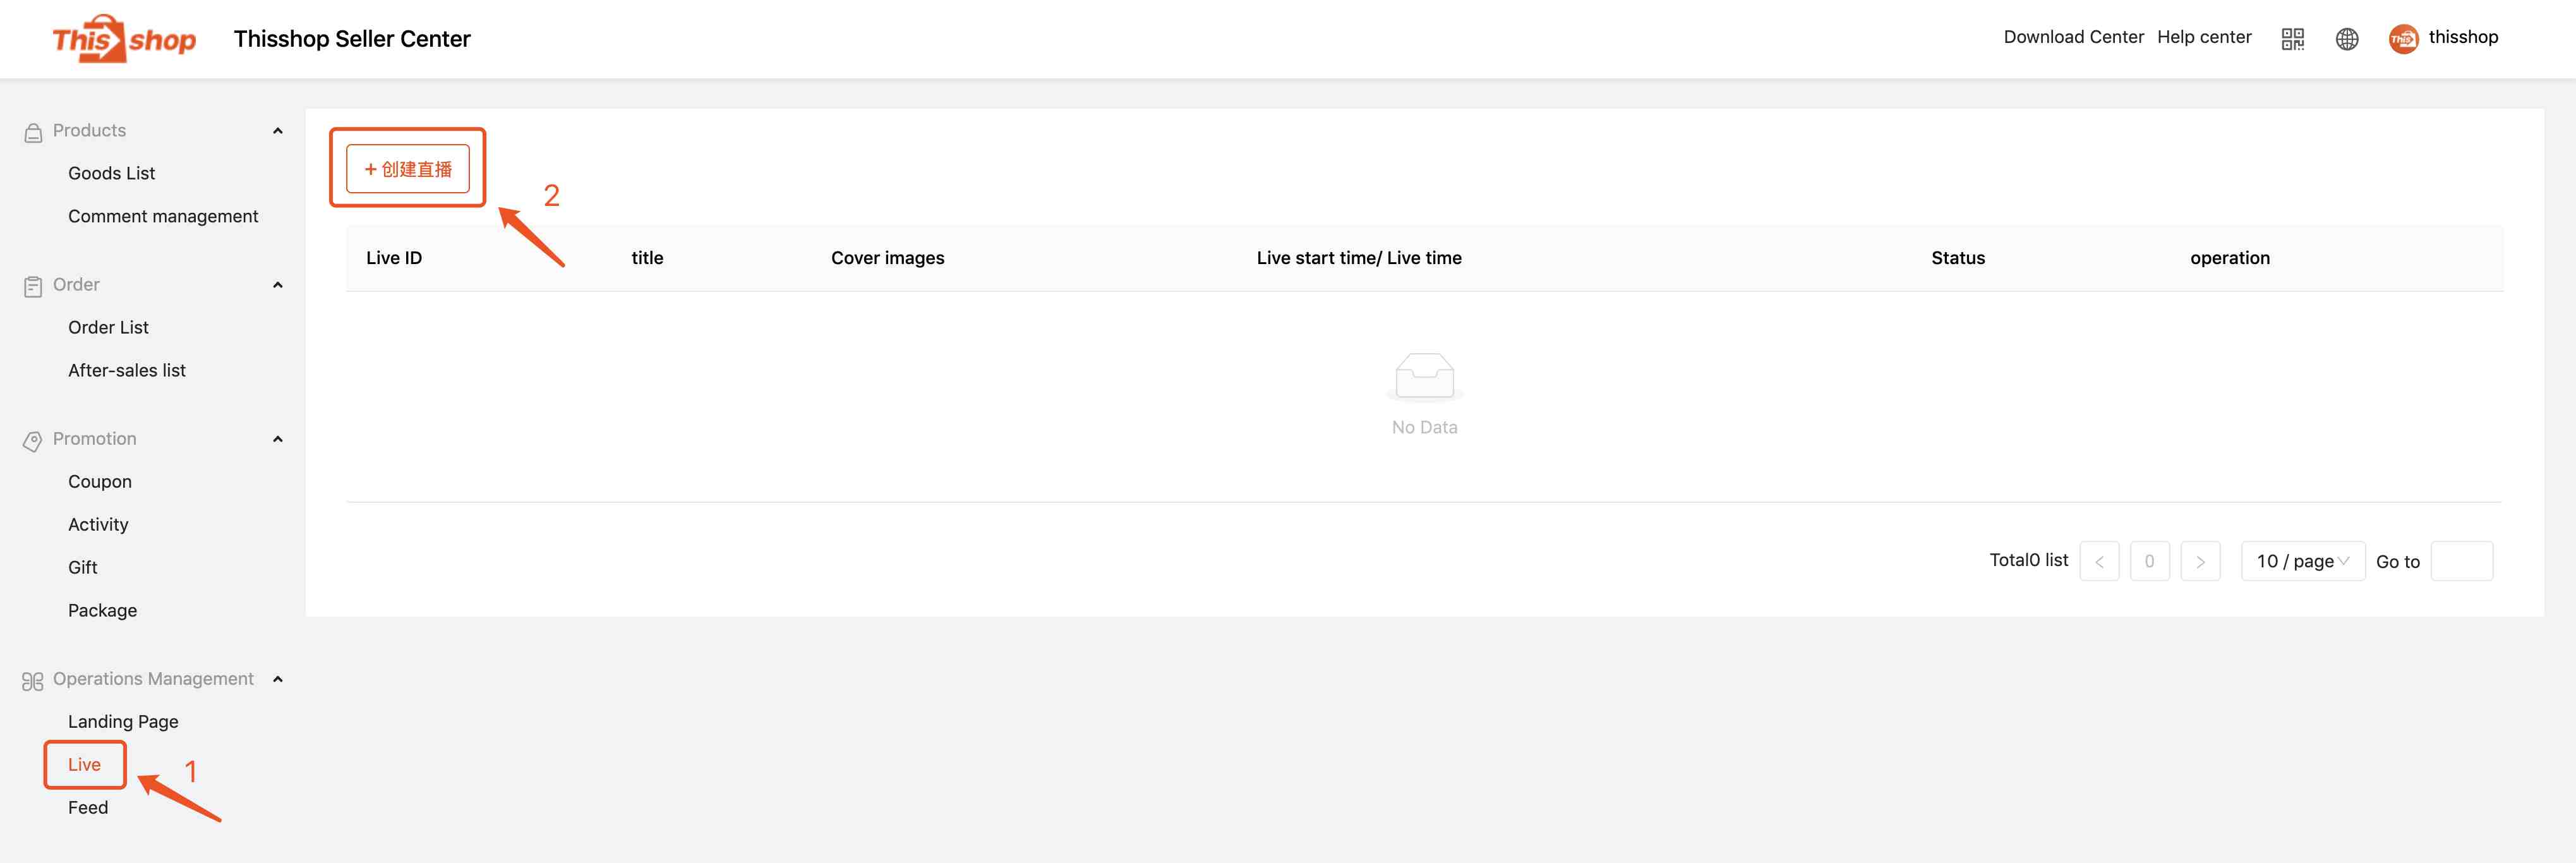Open the language globe icon

point(2346,39)
